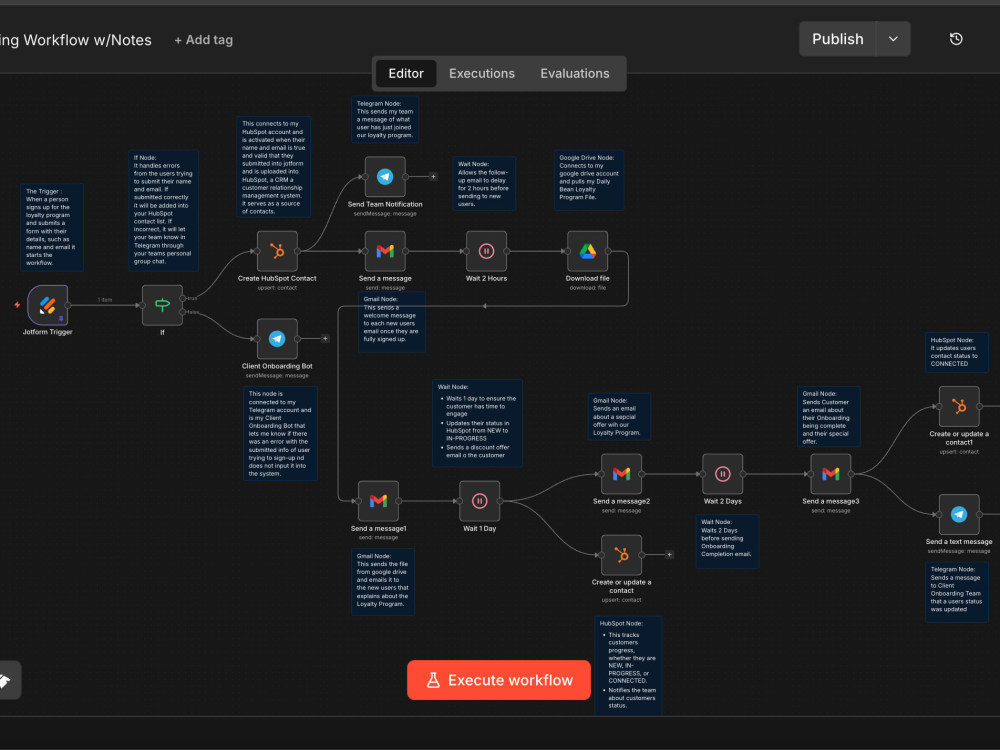1000x750 pixels.
Task: Open the Client Onboarding Bot Telegram node
Action: (277, 339)
